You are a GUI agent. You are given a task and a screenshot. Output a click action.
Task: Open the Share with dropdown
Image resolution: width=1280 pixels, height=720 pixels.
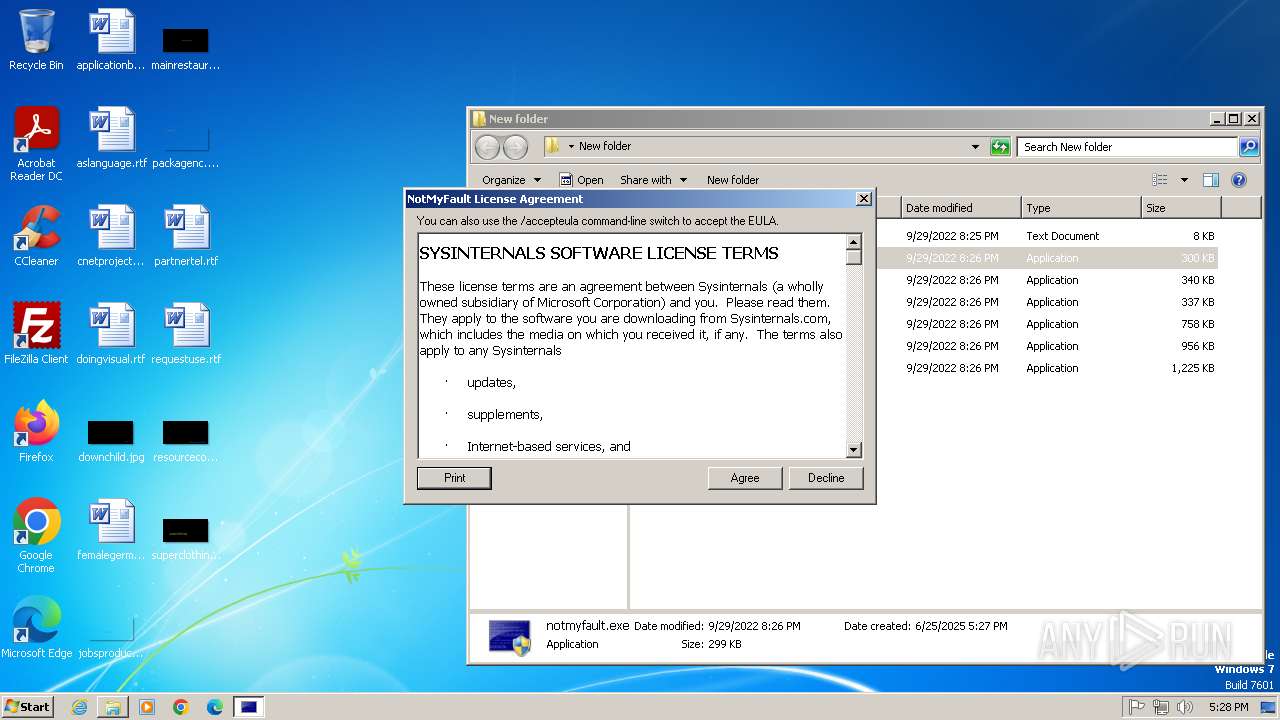coord(654,180)
